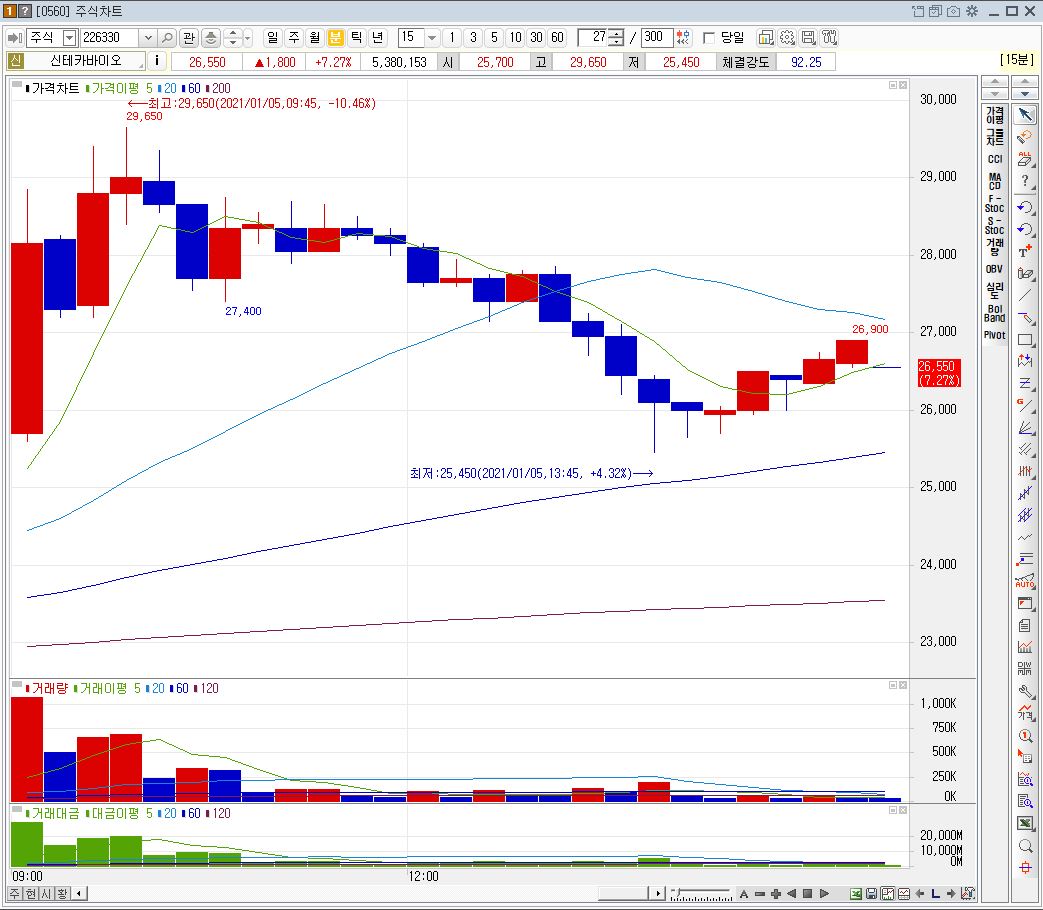Select the highlighted 분 (minute) period
Screen dimensions: 1043x910
pyautogui.click(x=335, y=38)
